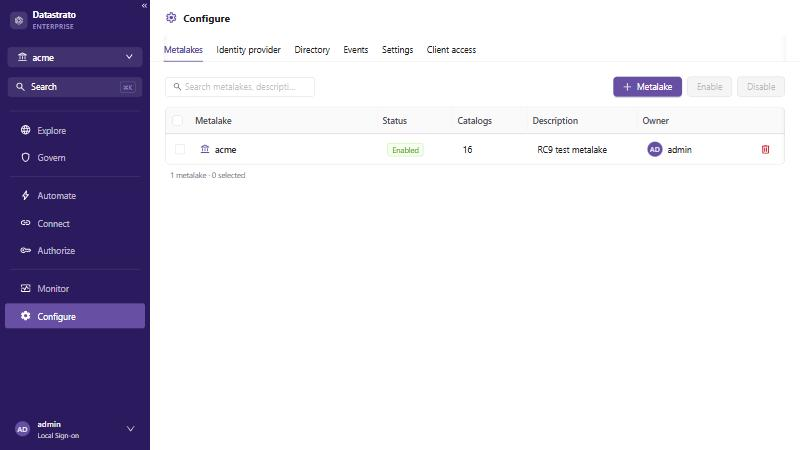
Task: Click the Explore globe icon
Action: click(26, 130)
